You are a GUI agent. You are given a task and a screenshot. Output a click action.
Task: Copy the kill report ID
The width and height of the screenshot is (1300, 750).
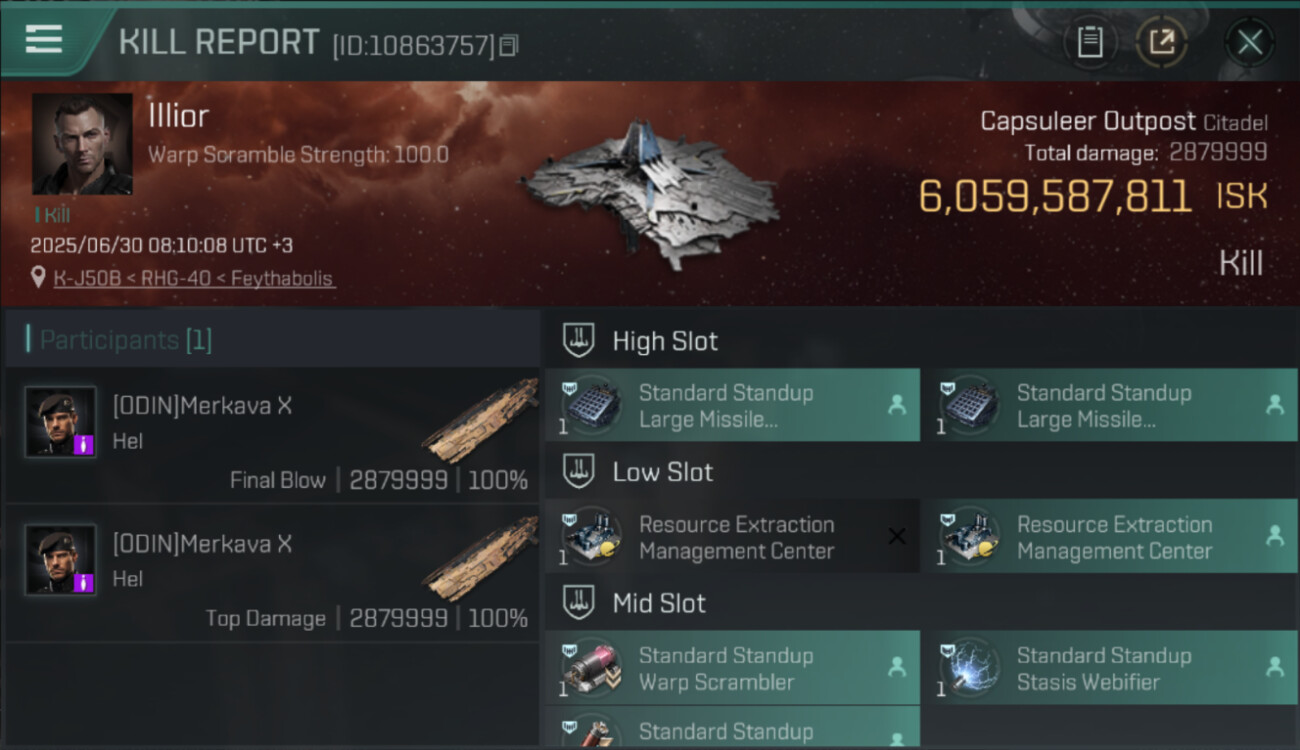click(x=509, y=45)
